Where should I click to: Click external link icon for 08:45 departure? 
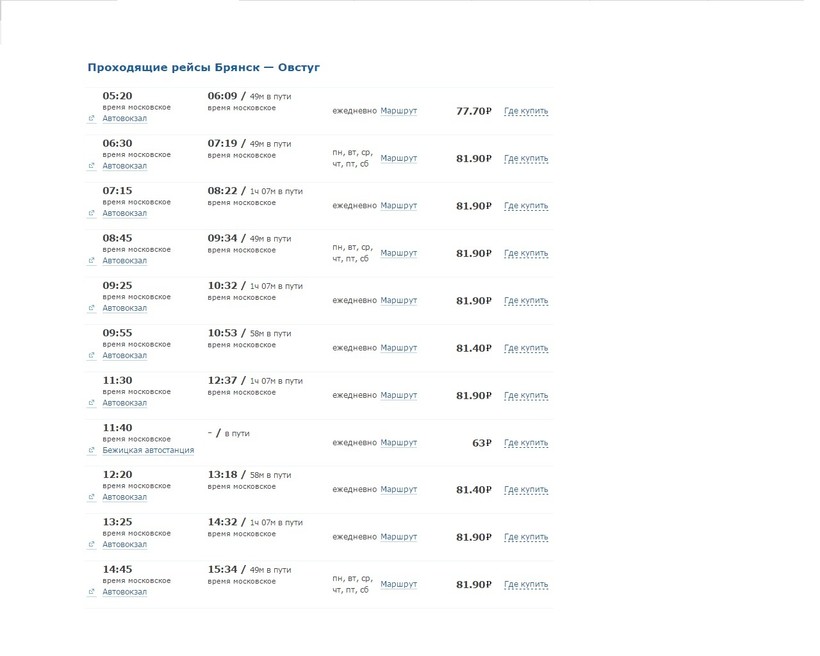92,261
